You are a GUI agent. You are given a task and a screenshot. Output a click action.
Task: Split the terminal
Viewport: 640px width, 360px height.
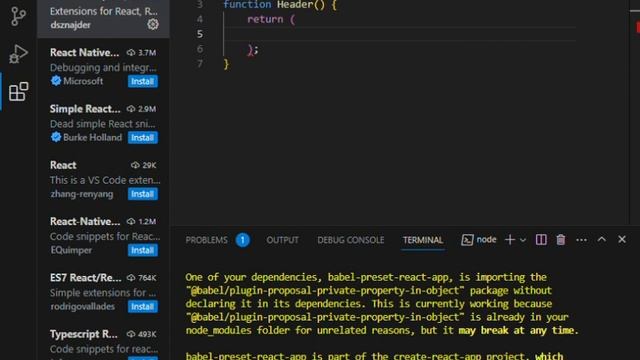541,240
